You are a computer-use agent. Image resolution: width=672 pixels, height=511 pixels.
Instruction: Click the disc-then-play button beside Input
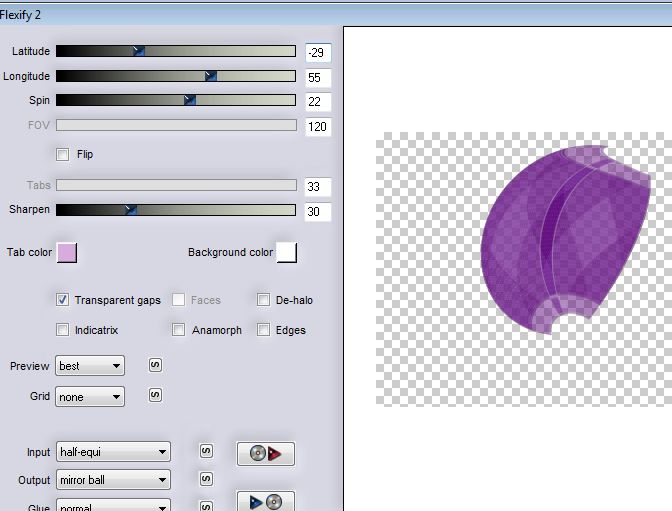(266, 454)
